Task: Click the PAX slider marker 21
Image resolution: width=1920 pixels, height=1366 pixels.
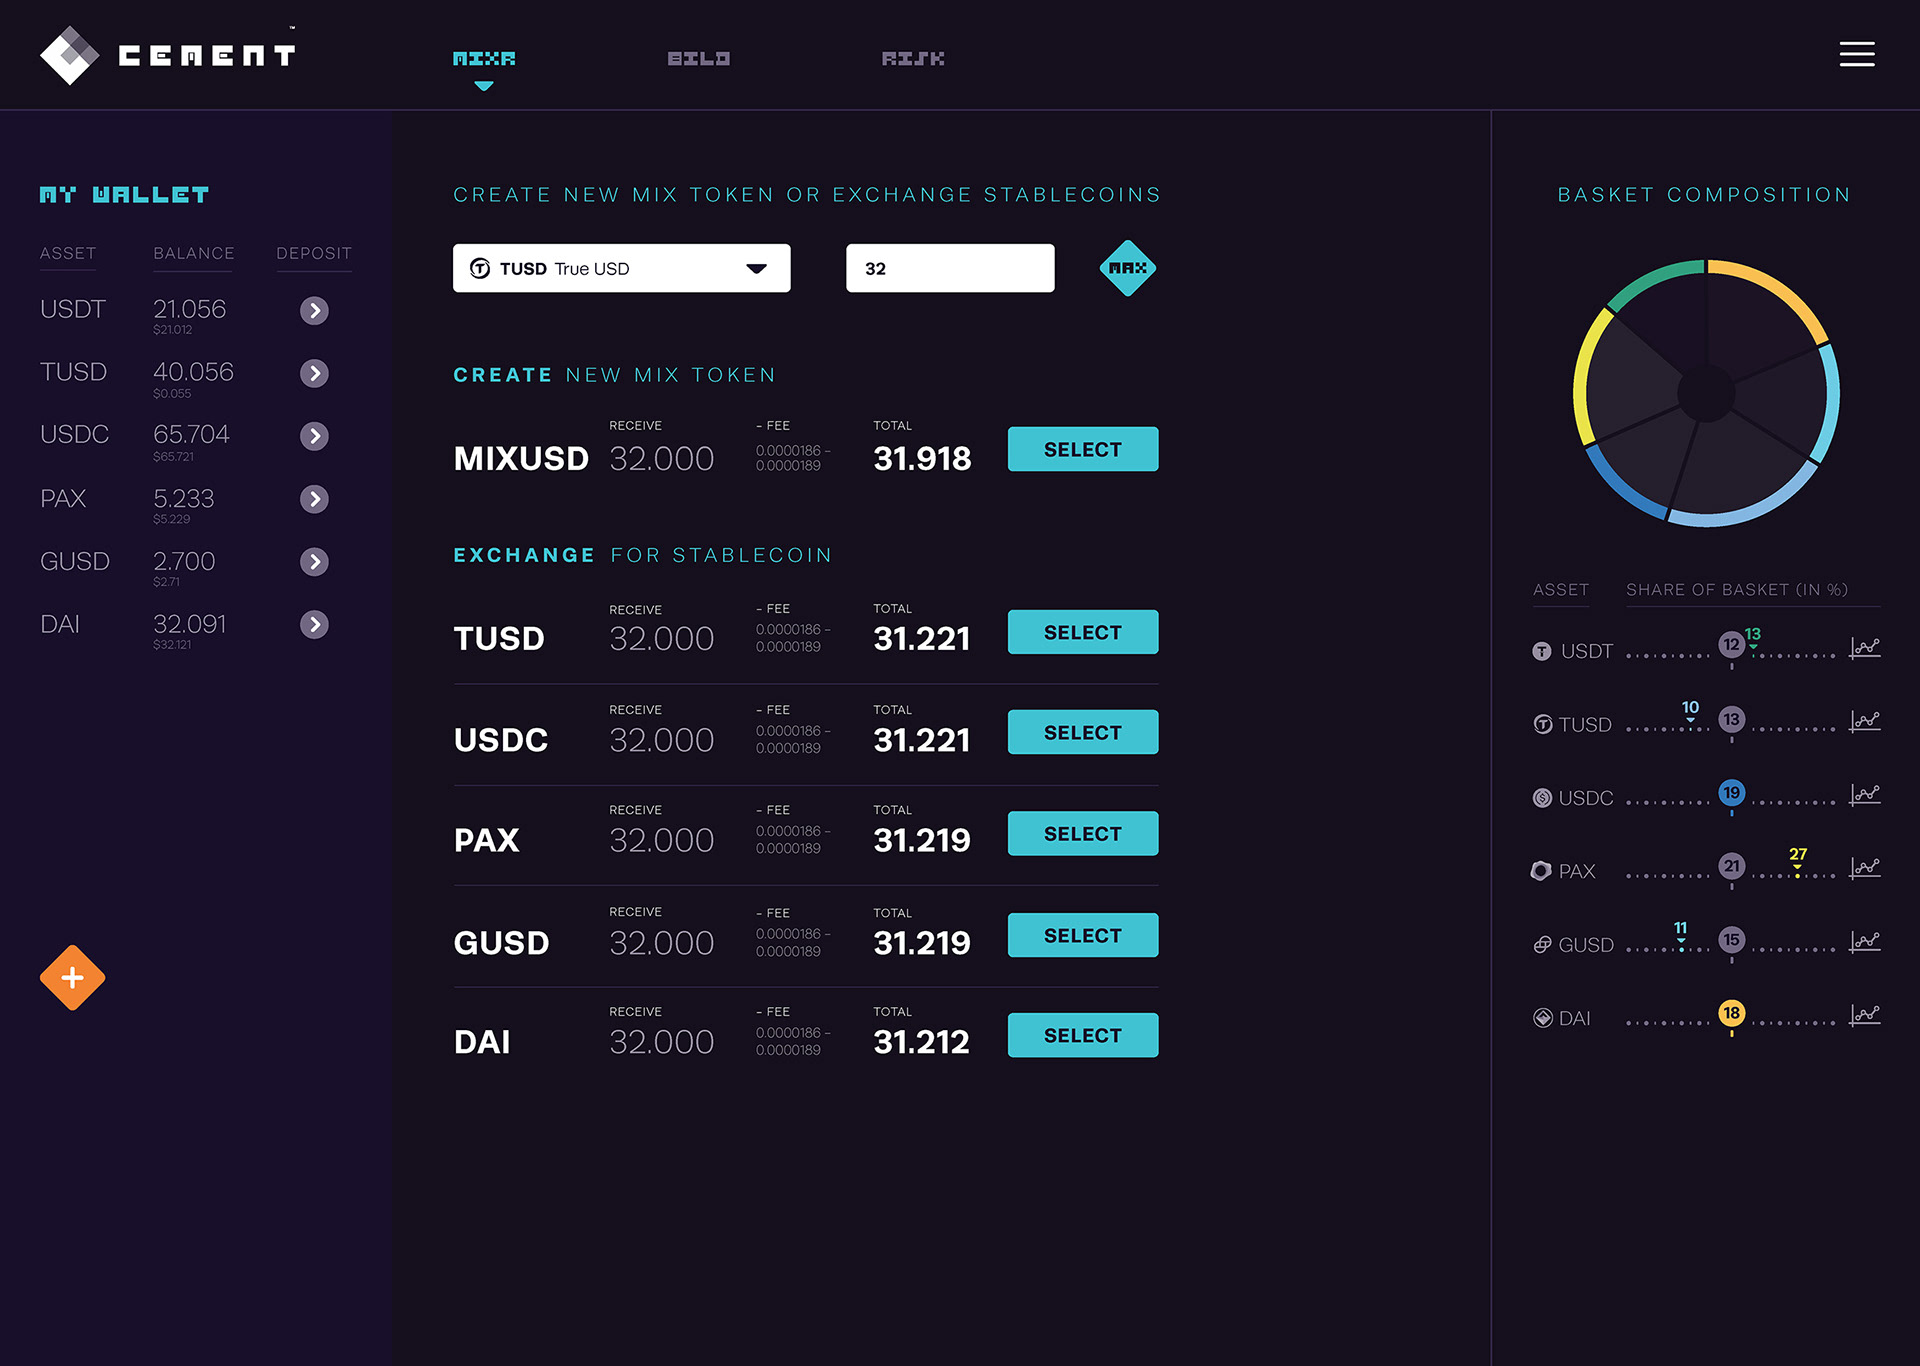Action: click(x=1731, y=866)
